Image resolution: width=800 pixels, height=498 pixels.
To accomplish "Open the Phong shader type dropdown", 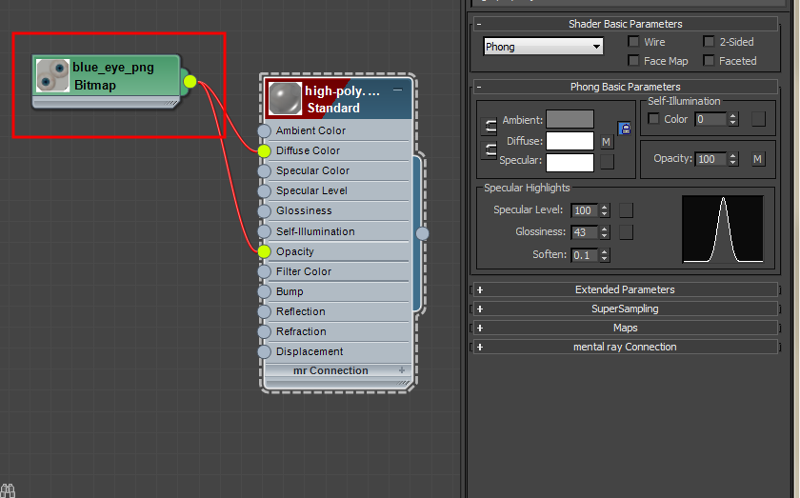I will coord(543,46).
